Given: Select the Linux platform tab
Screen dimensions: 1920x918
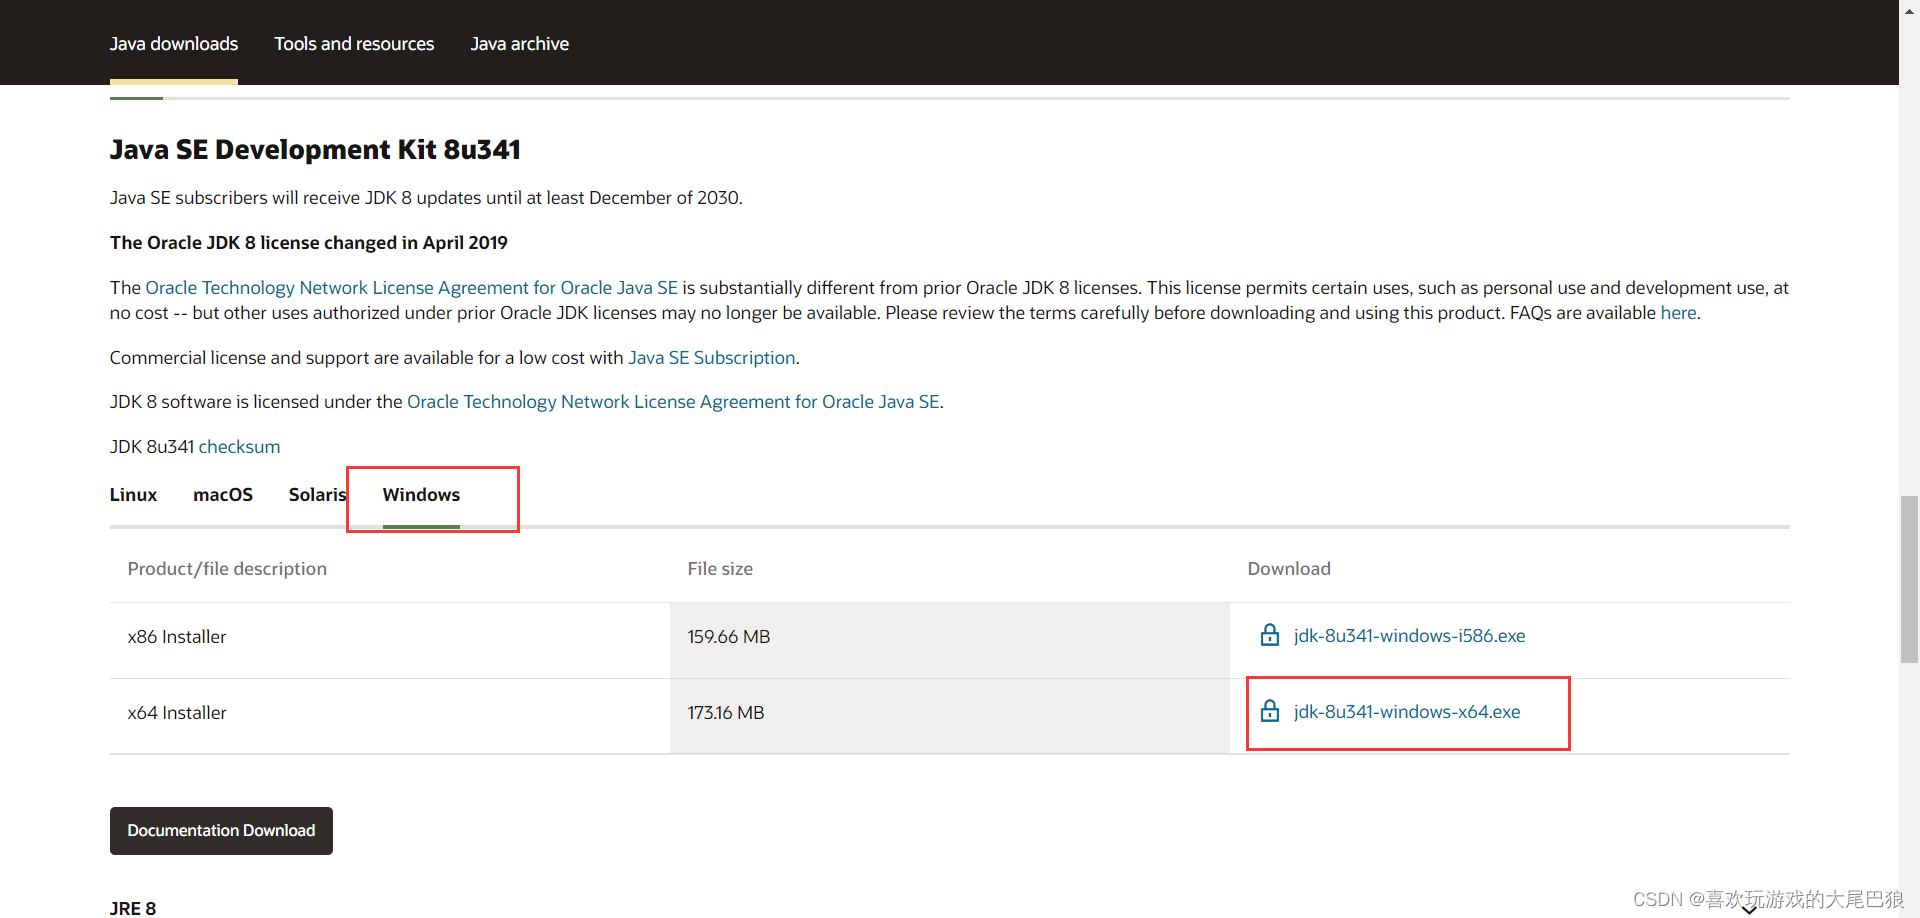Looking at the screenshot, I should click(133, 495).
